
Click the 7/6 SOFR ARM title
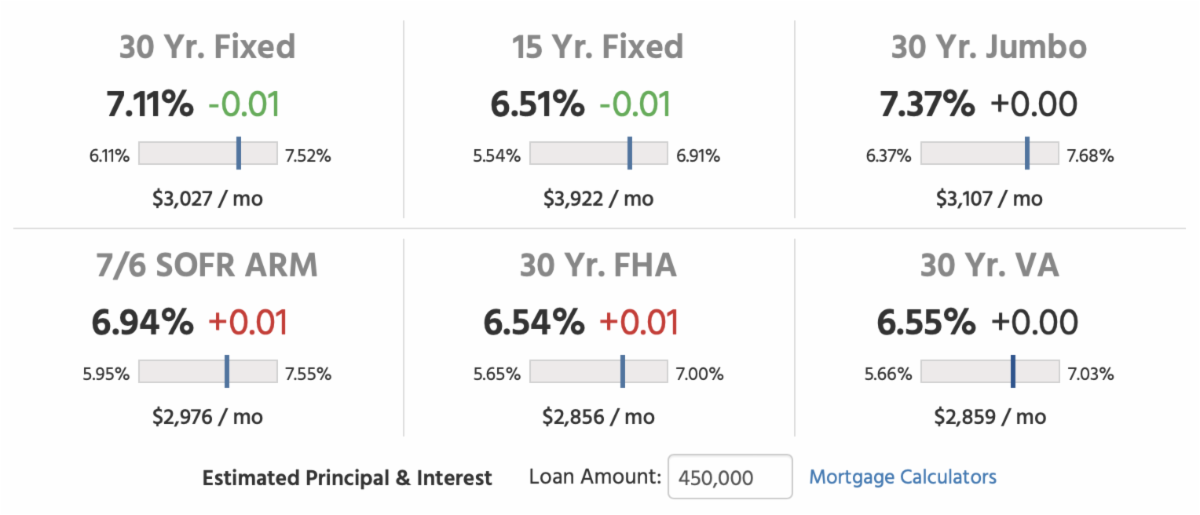pos(207,265)
